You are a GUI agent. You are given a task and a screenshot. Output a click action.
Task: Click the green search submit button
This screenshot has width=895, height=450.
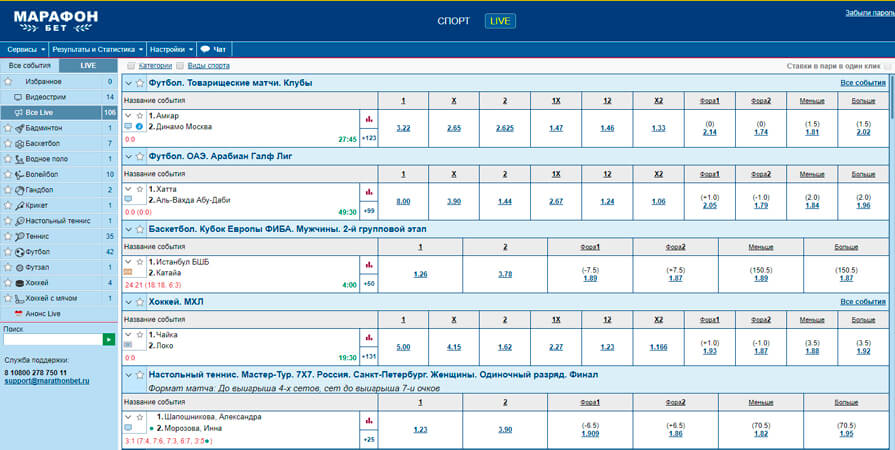pyautogui.click(x=108, y=340)
